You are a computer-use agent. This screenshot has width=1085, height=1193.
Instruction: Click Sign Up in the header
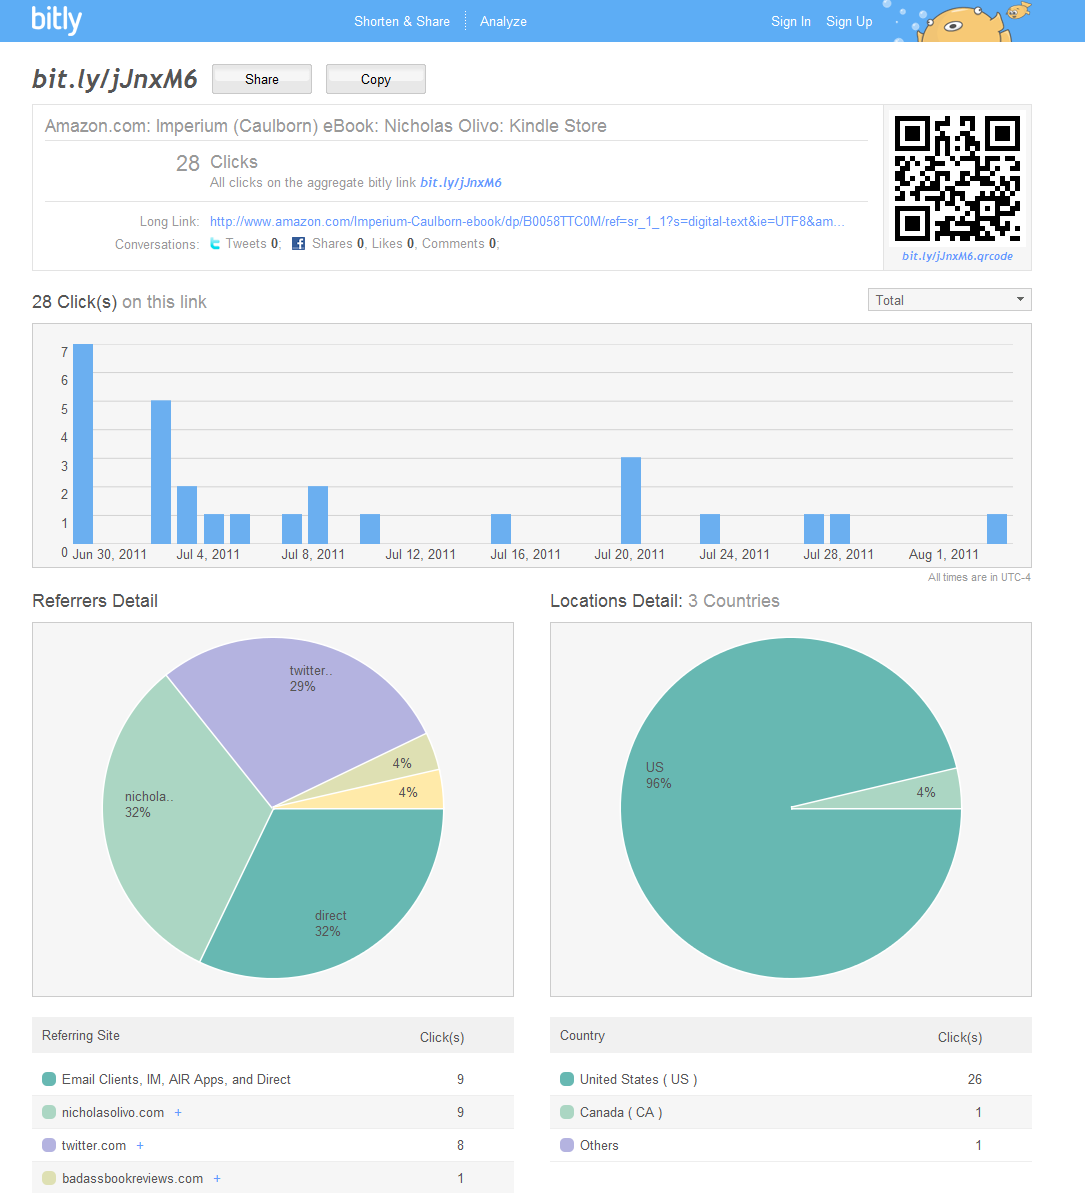tap(849, 21)
